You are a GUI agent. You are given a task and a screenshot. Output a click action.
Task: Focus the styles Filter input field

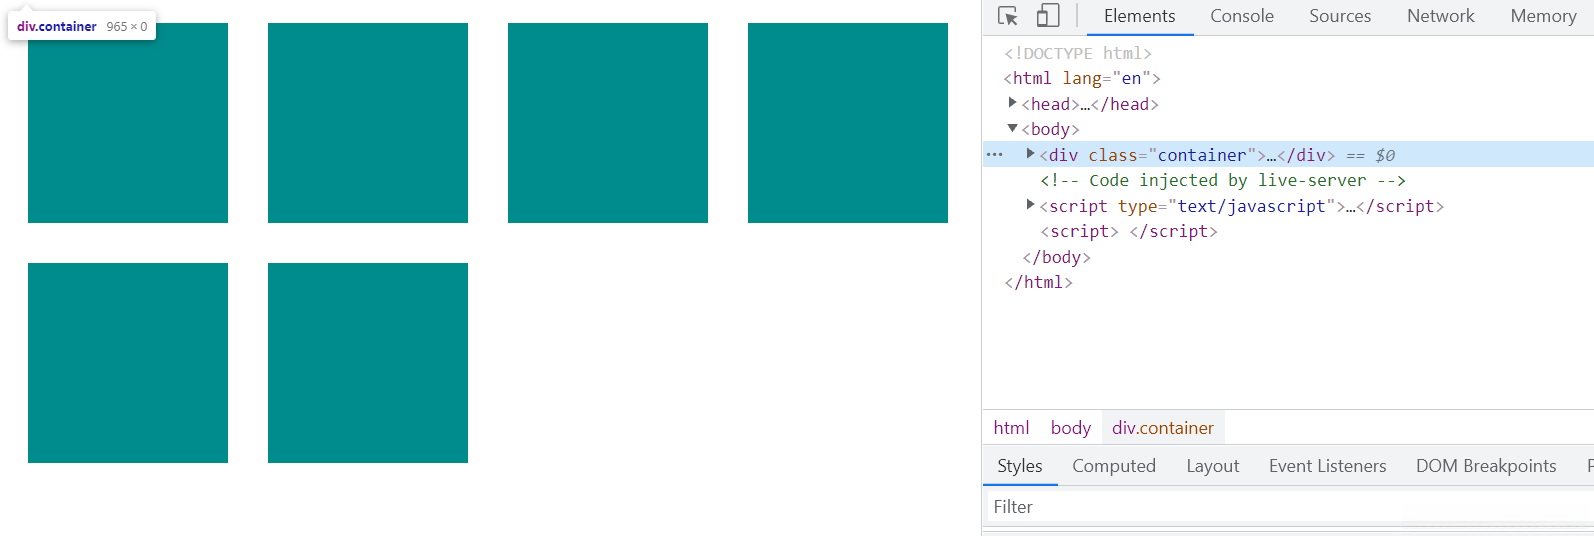coord(1290,507)
